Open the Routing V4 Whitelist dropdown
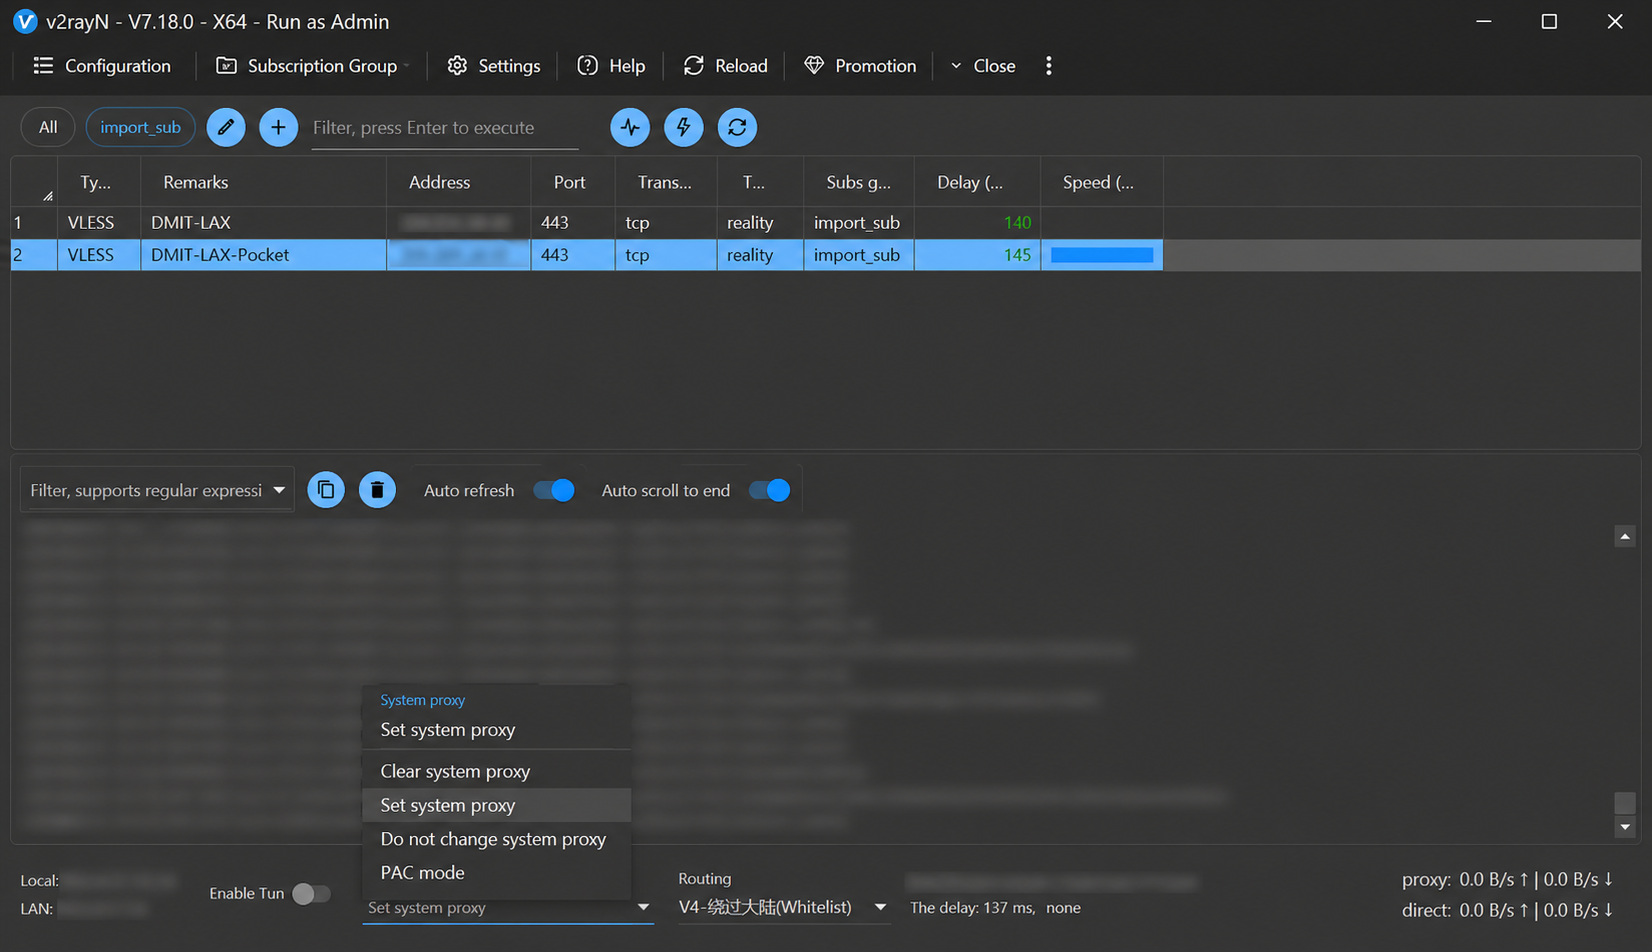The image size is (1652, 952). (x=783, y=907)
